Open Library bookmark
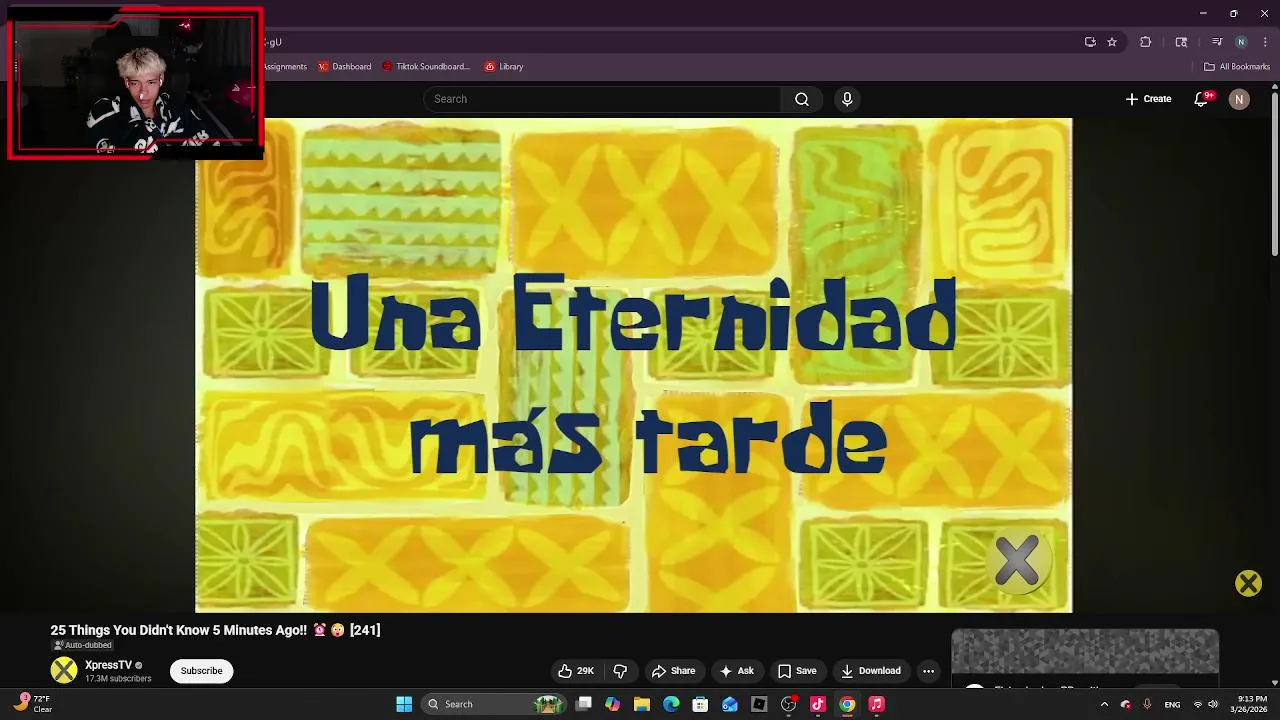Image resolution: width=1280 pixels, height=720 pixels. pyautogui.click(x=504, y=67)
